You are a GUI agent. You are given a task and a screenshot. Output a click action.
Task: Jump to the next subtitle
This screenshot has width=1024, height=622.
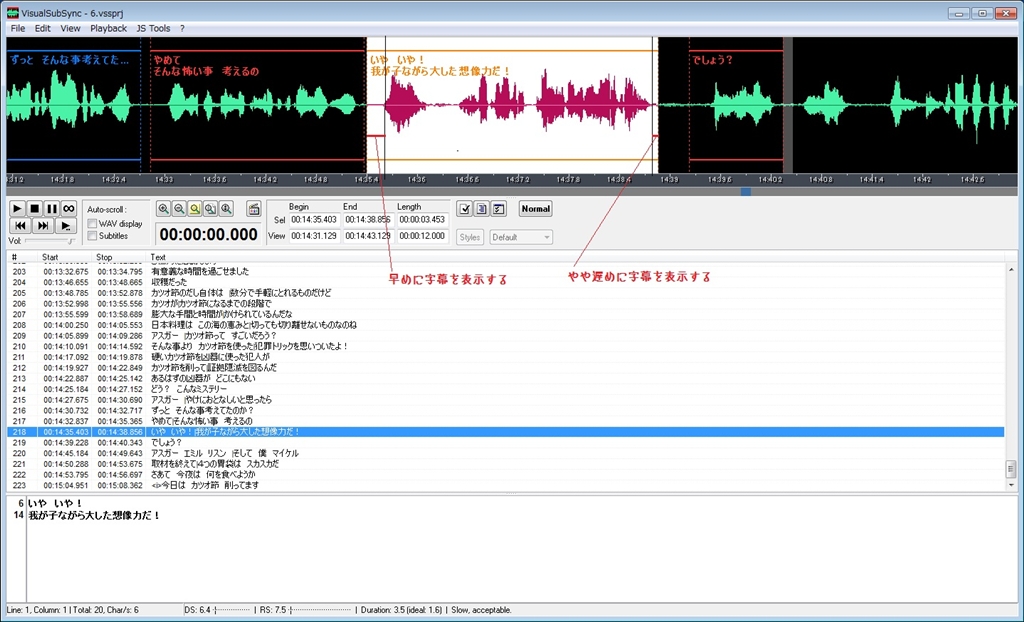(43, 226)
